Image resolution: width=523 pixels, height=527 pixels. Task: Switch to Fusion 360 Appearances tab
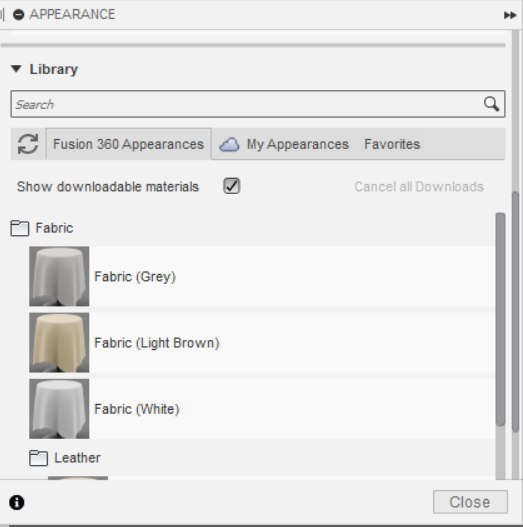(128, 144)
